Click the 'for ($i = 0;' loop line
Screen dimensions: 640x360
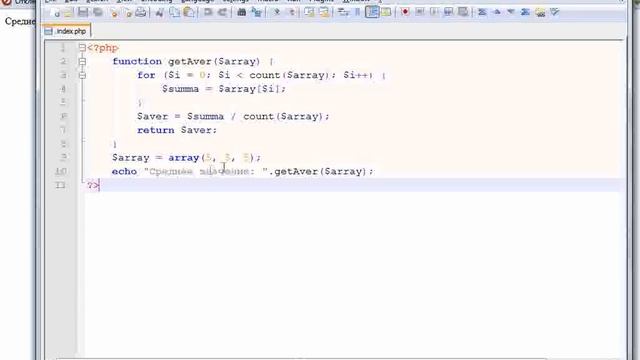[x=261, y=75]
